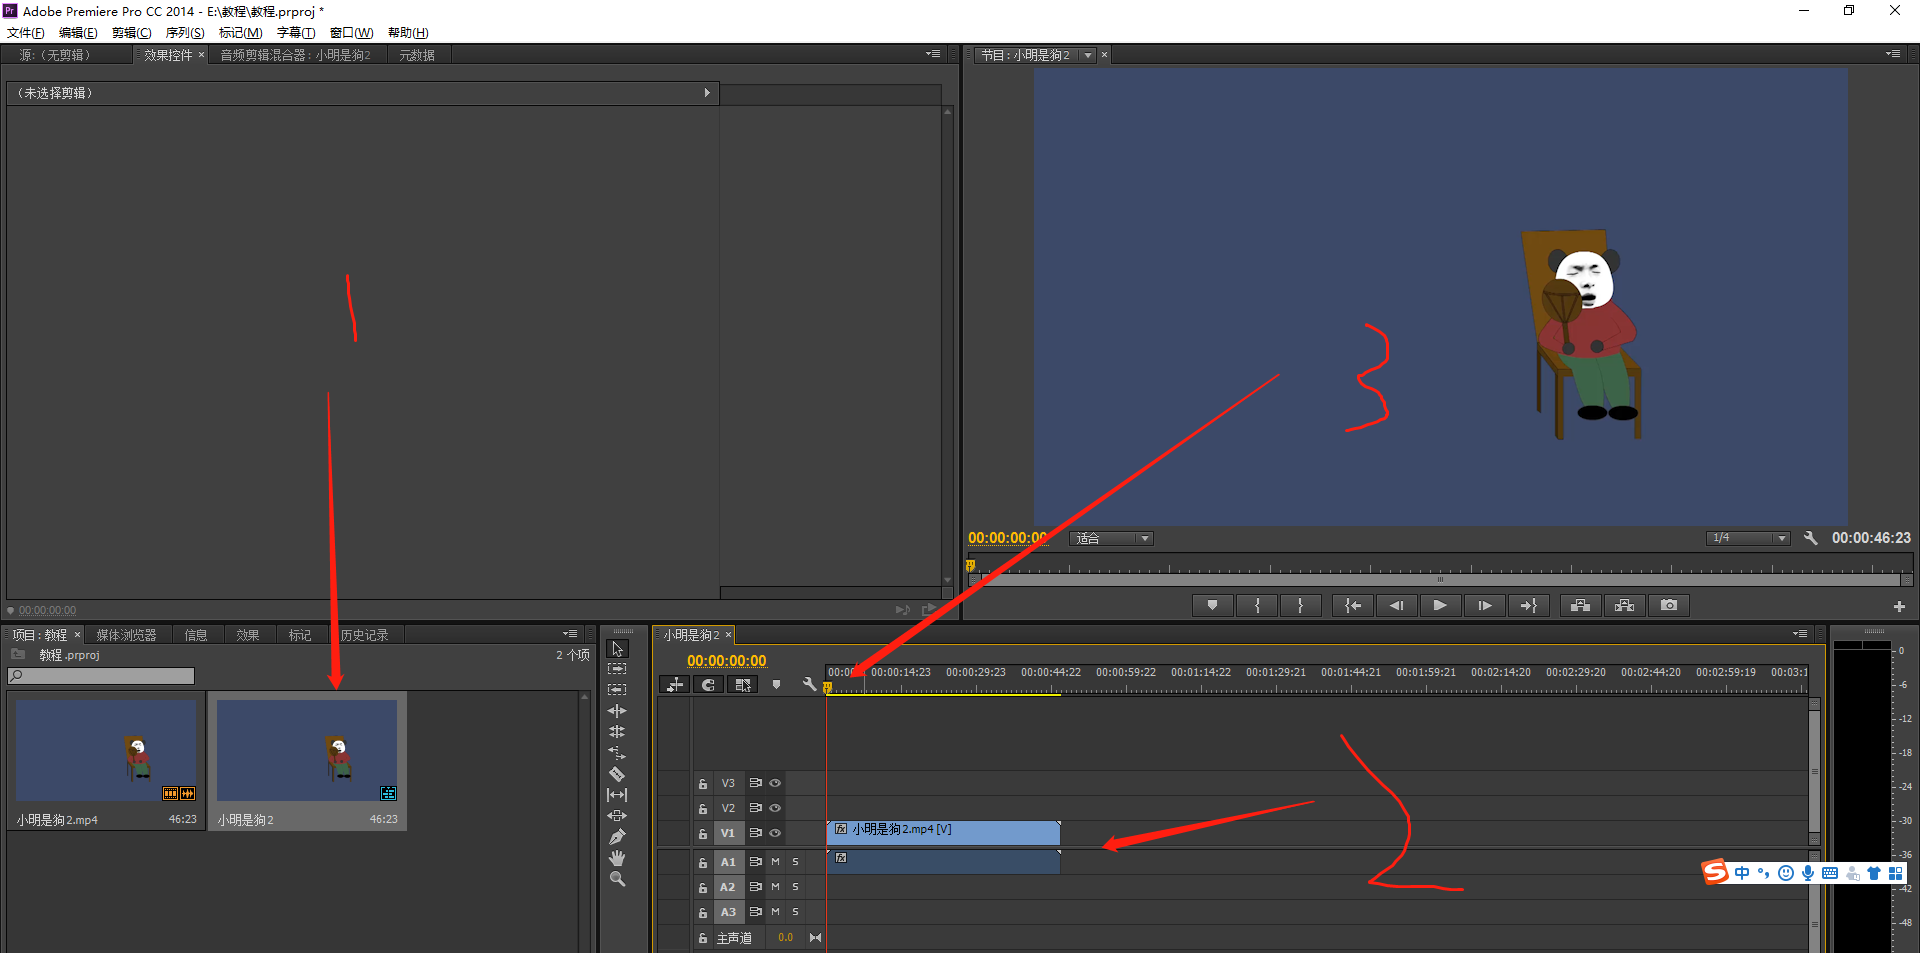Screen dimensions: 1920x953
Task: Export frame with camera icon
Action: (1669, 605)
